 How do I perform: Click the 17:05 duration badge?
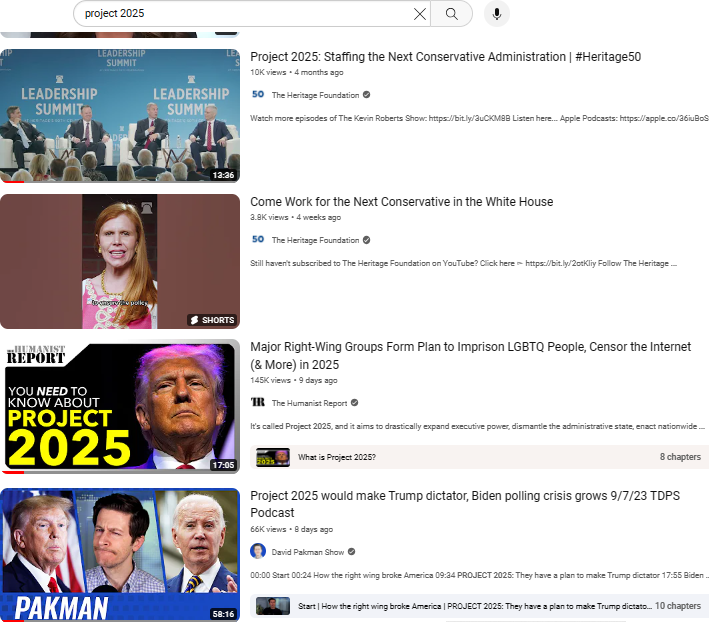coord(223,465)
